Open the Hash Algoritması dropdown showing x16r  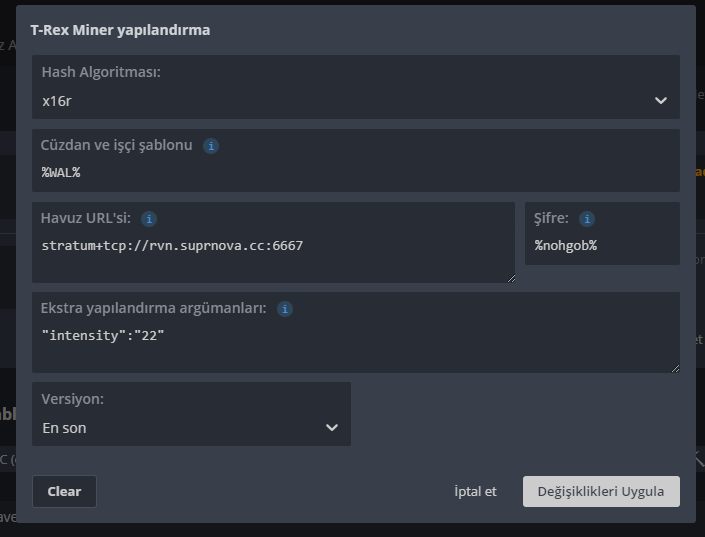click(355, 101)
